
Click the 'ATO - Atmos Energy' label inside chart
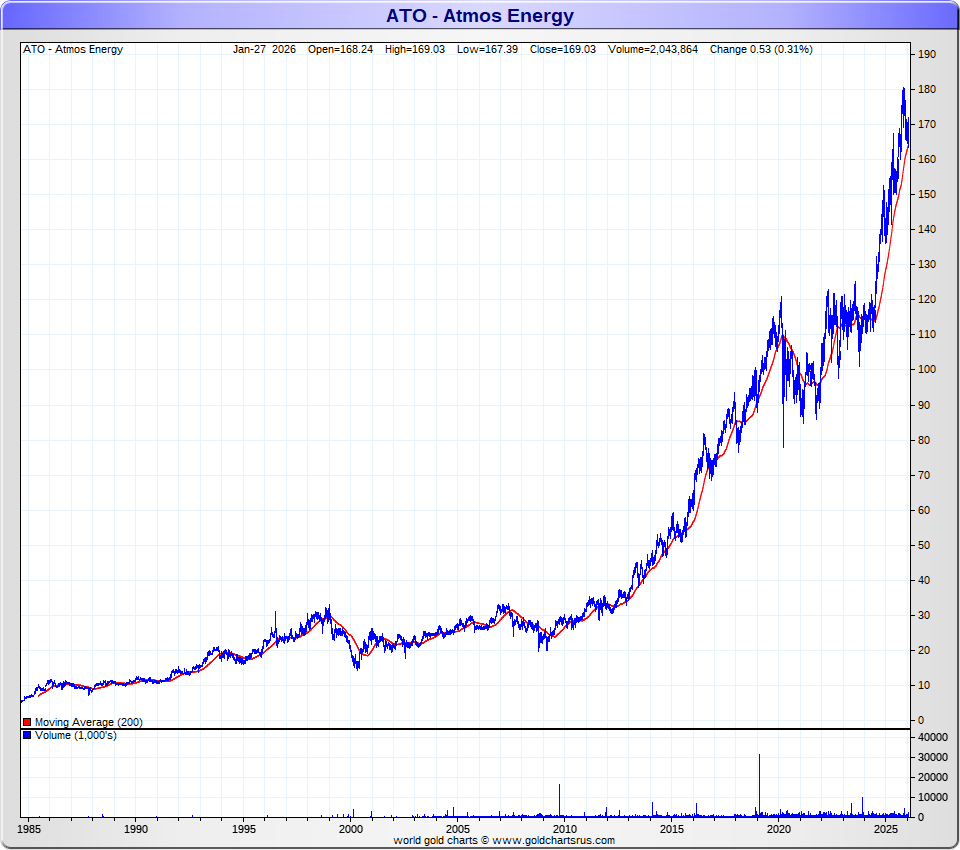point(73,49)
